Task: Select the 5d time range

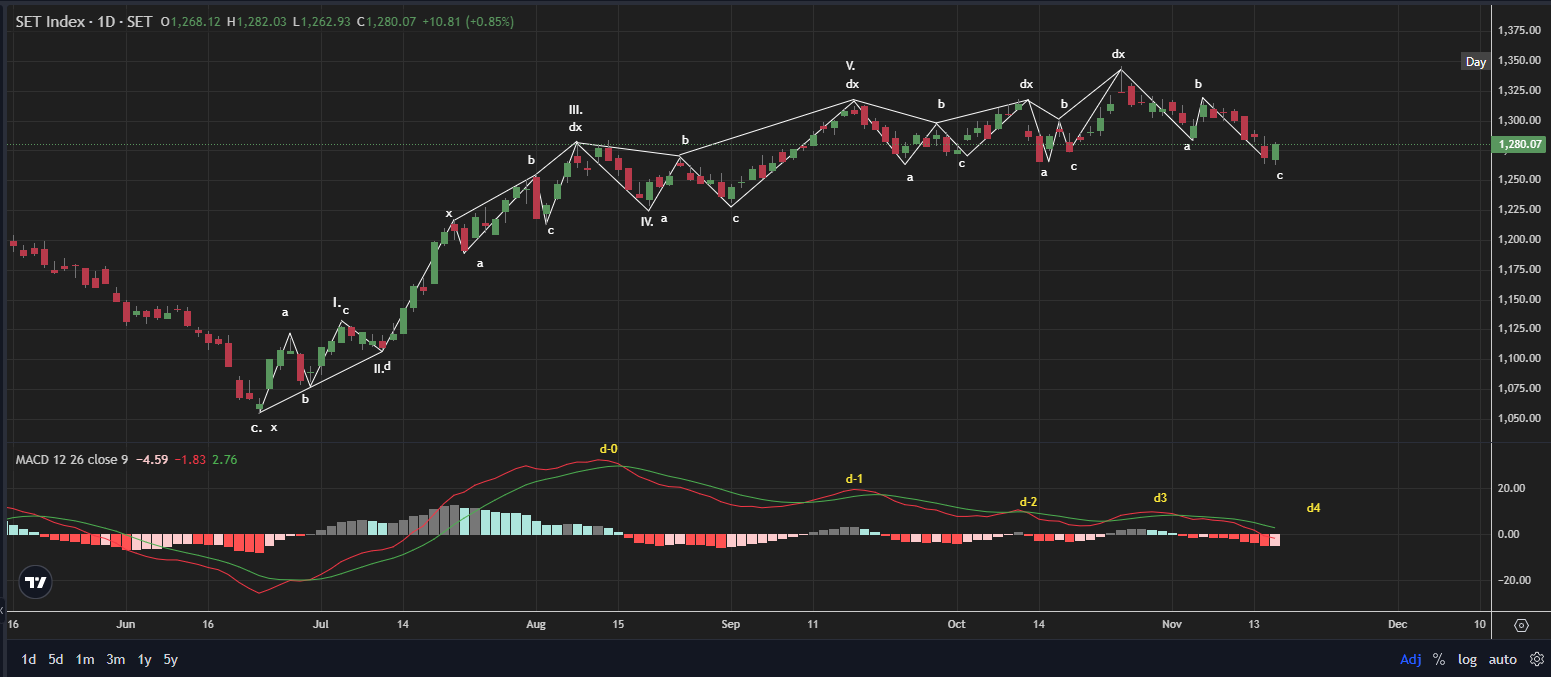Action: (x=56, y=659)
